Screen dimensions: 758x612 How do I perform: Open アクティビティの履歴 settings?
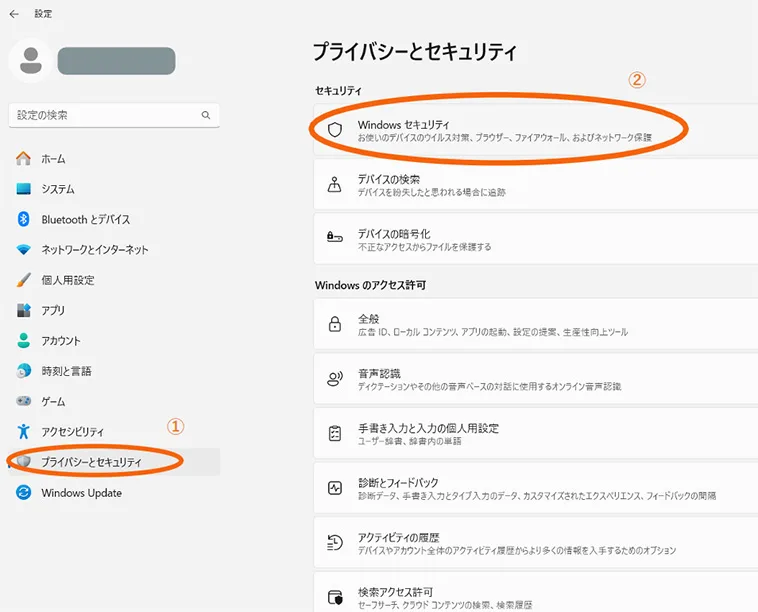536,542
